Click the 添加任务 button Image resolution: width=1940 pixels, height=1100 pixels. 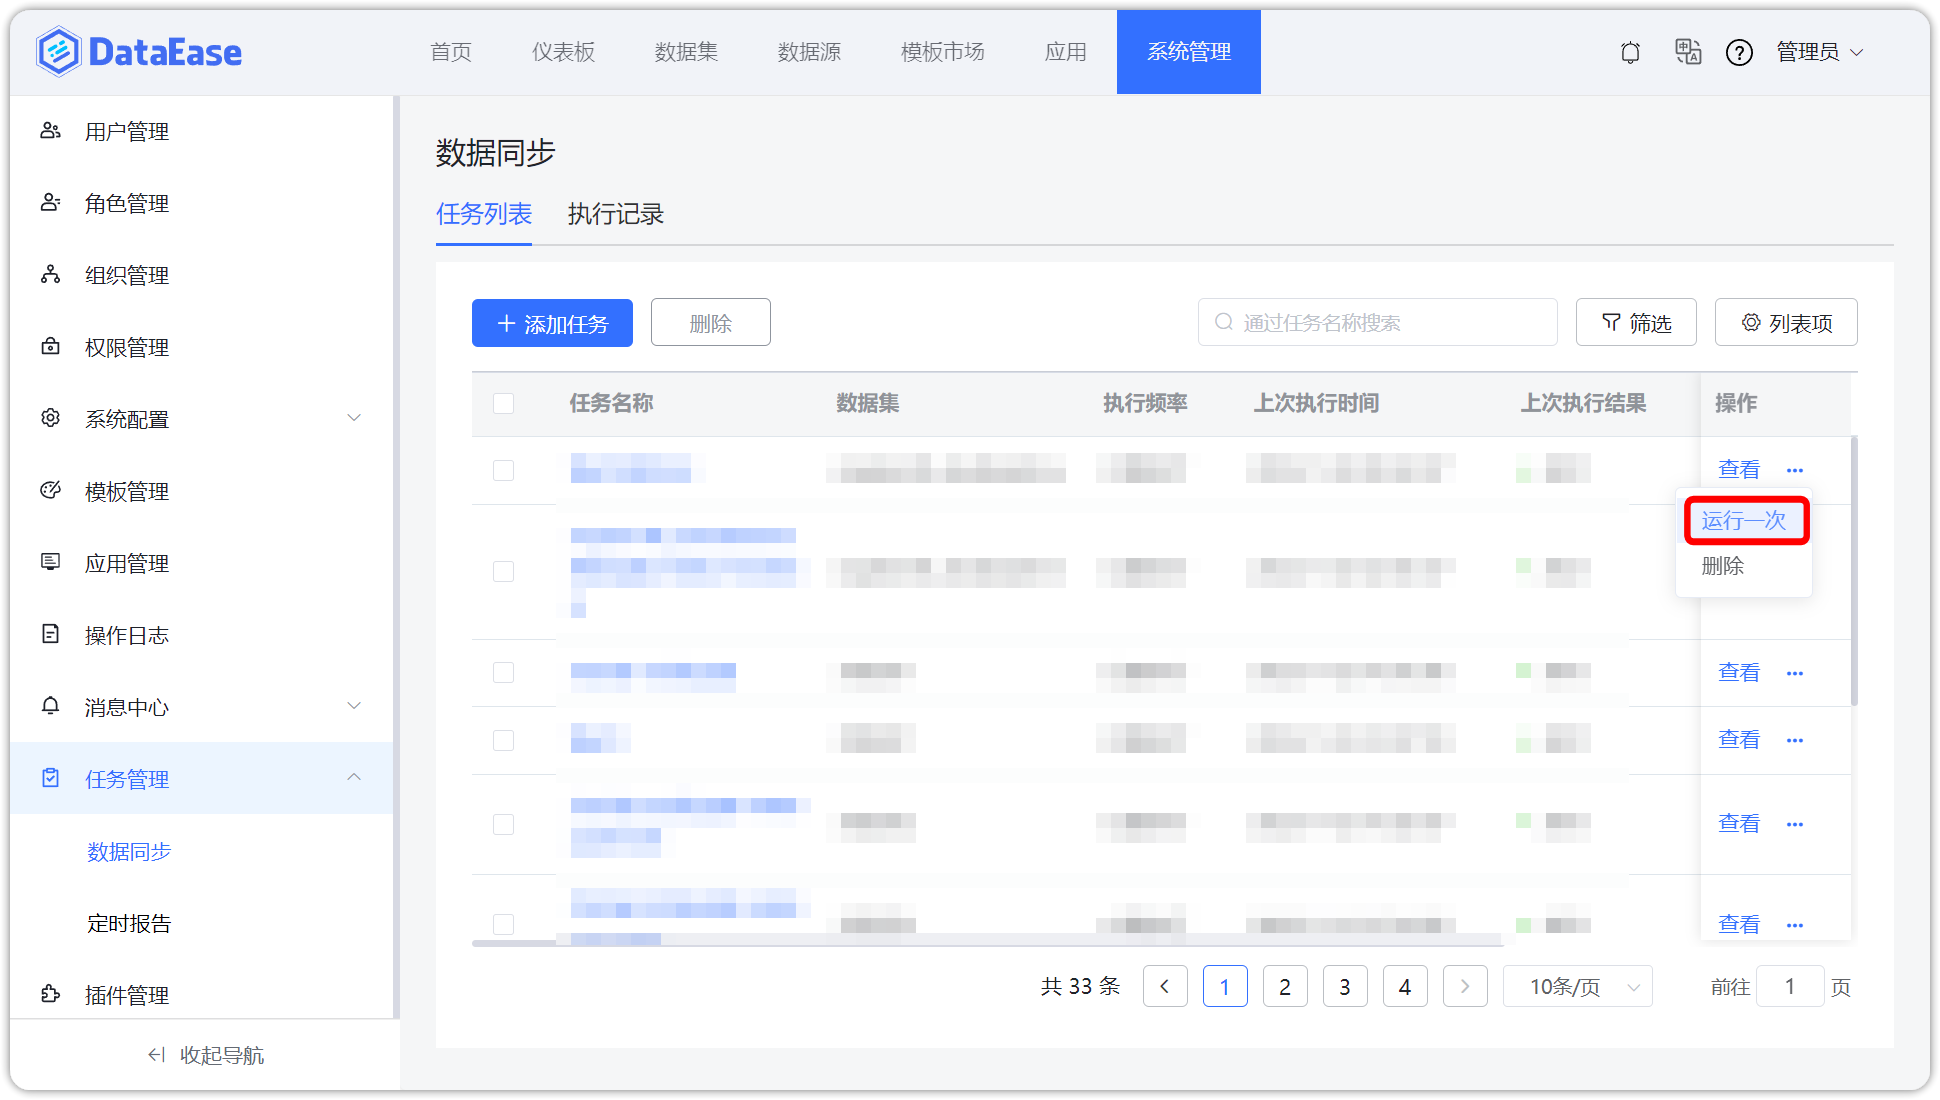click(x=552, y=322)
